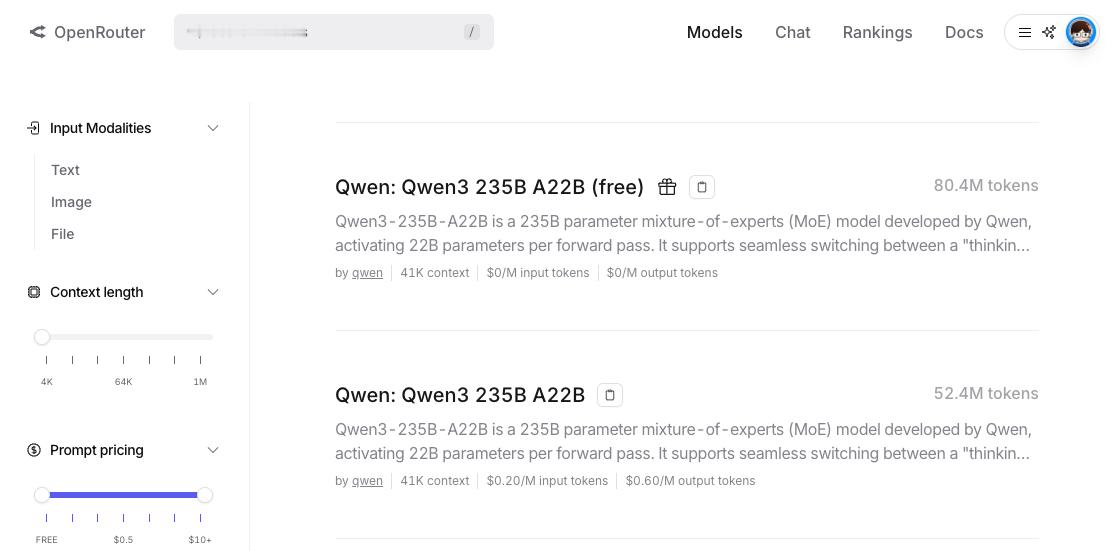The height and width of the screenshot is (551, 1109).
Task: Open the Qwen3 235B A22B (free) model title
Action: pos(489,187)
